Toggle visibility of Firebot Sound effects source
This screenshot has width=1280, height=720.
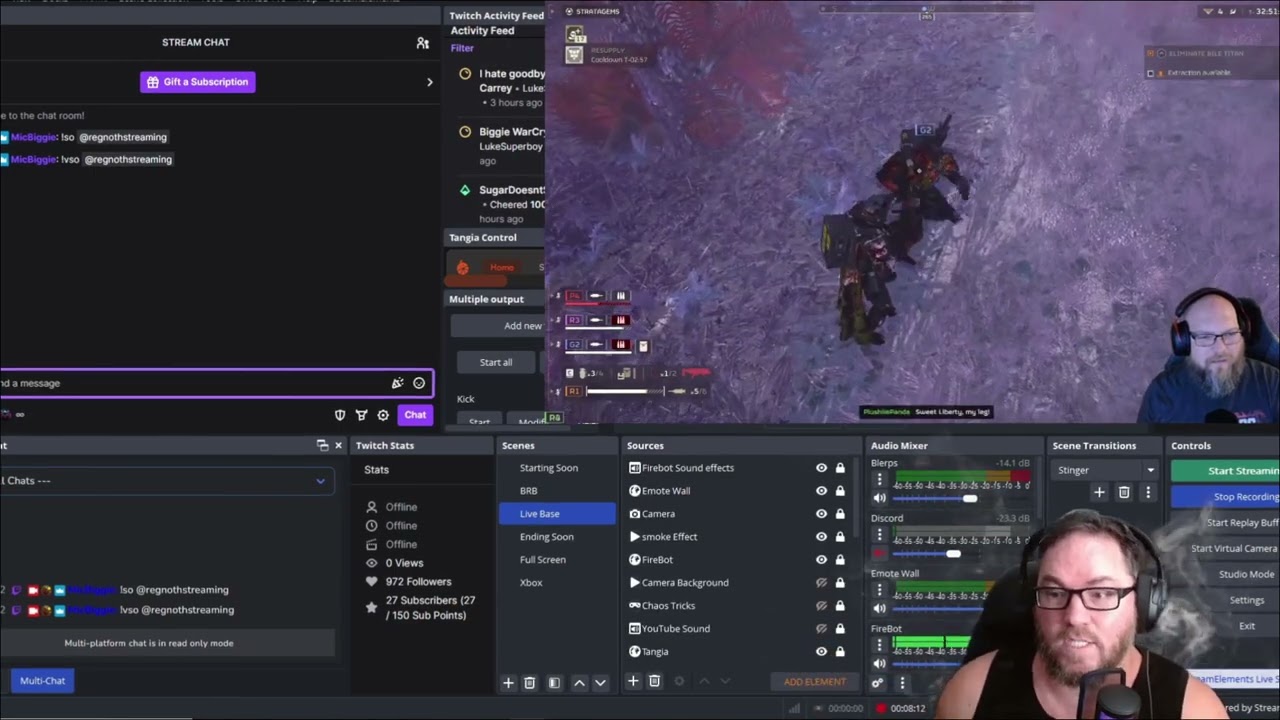pyautogui.click(x=821, y=468)
